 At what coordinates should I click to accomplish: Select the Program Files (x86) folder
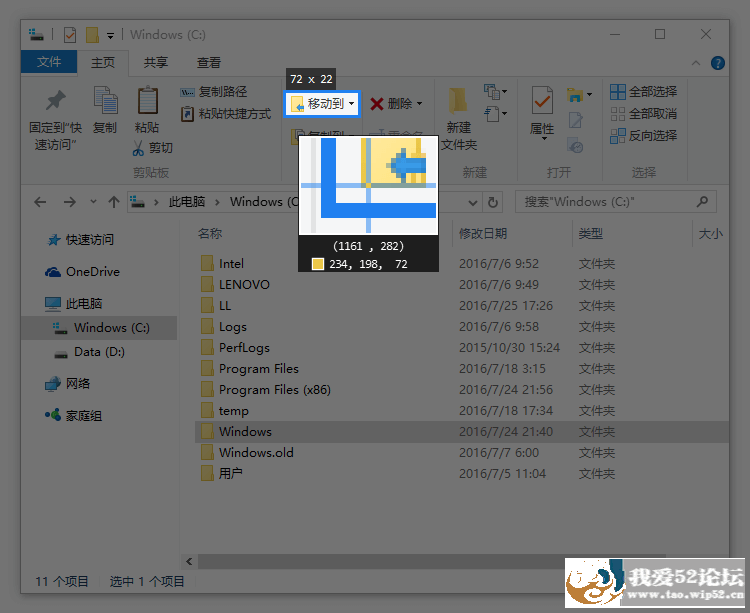click(266, 390)
